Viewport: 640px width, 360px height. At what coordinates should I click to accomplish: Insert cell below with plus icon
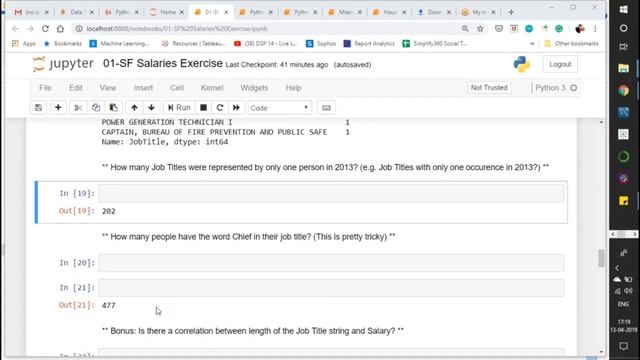point(58,108)
